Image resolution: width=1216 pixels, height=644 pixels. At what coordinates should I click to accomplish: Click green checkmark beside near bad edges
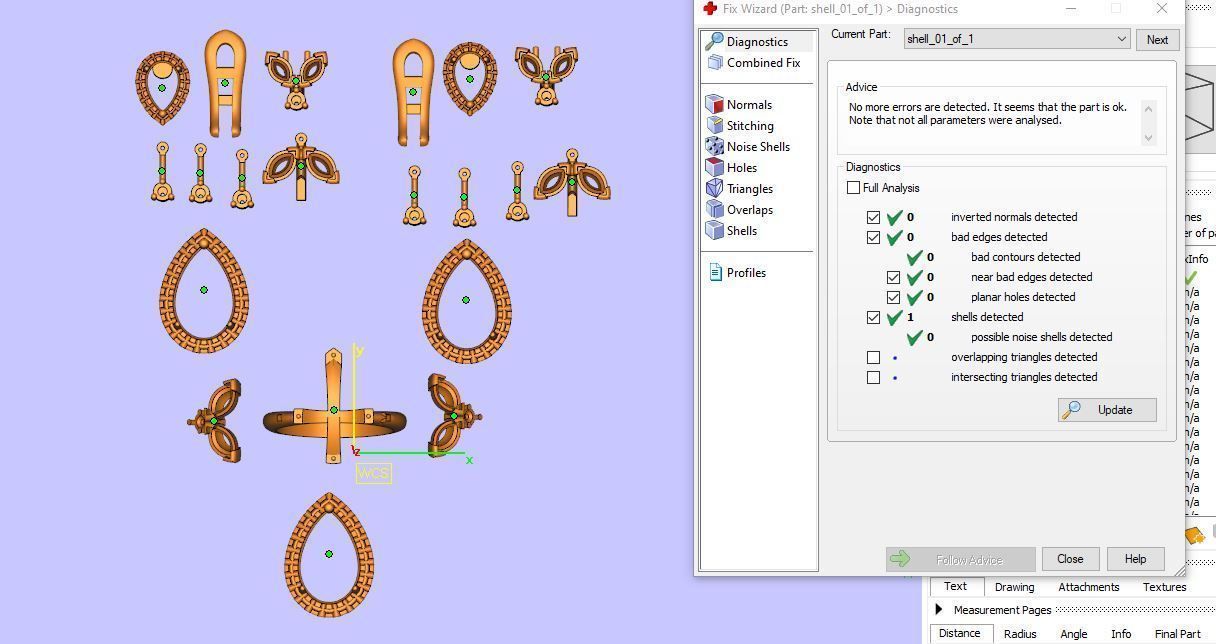tap(914, 277)
